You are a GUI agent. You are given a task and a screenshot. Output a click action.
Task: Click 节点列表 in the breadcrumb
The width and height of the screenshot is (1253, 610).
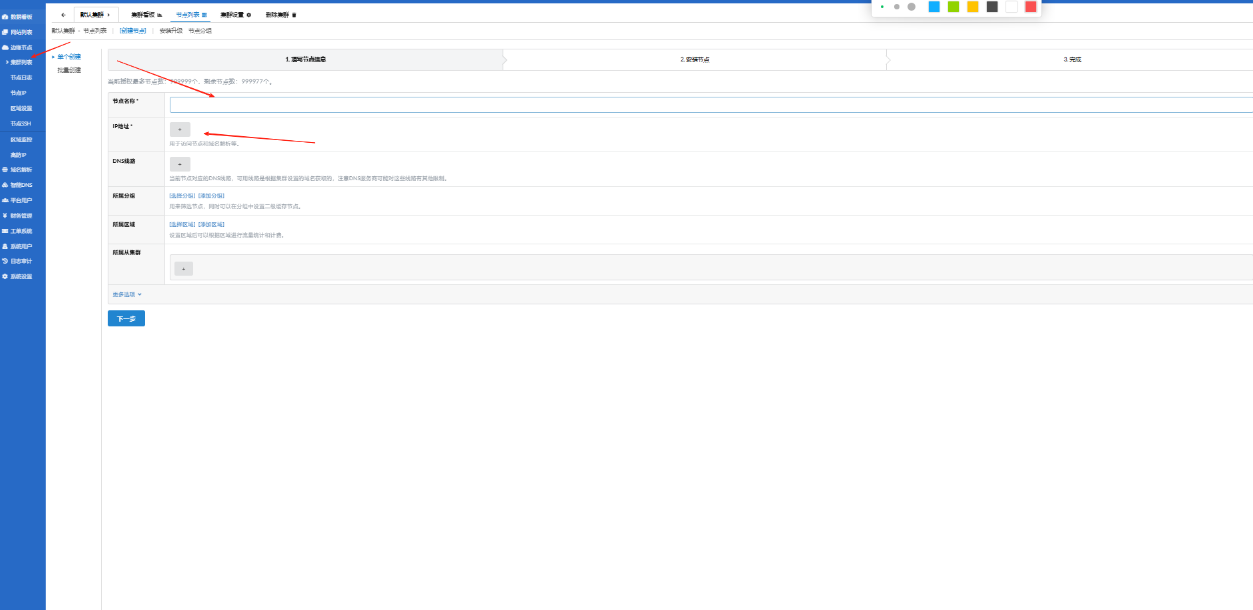point(94,31)
